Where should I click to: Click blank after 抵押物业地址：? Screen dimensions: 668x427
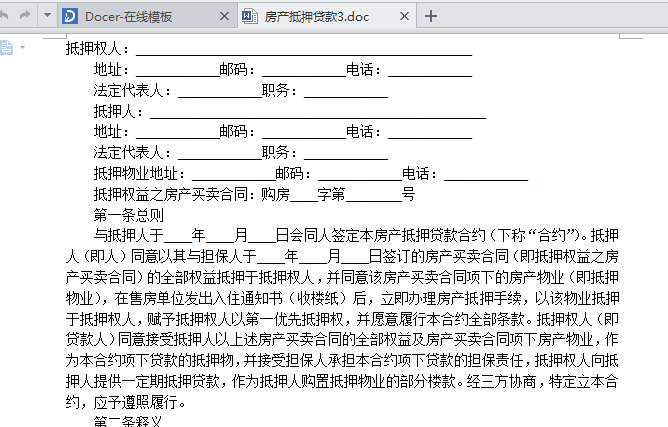coord(233,175)
